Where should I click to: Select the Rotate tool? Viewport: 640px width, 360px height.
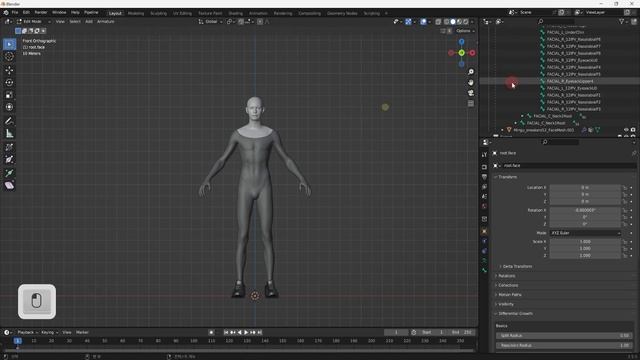[x=9, y=82]
